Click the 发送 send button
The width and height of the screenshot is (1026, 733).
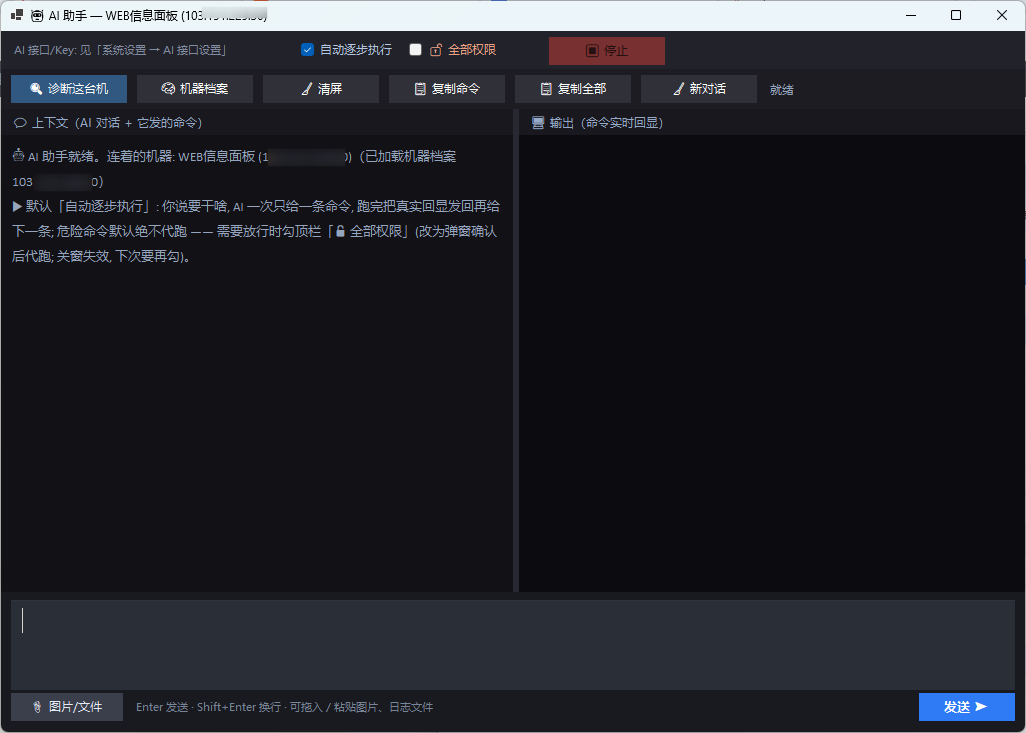point(966,707)
